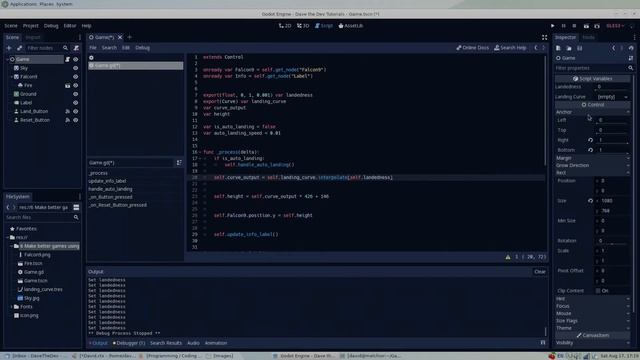Expand the Fonts folder in FileSystem

coord(11,307)
